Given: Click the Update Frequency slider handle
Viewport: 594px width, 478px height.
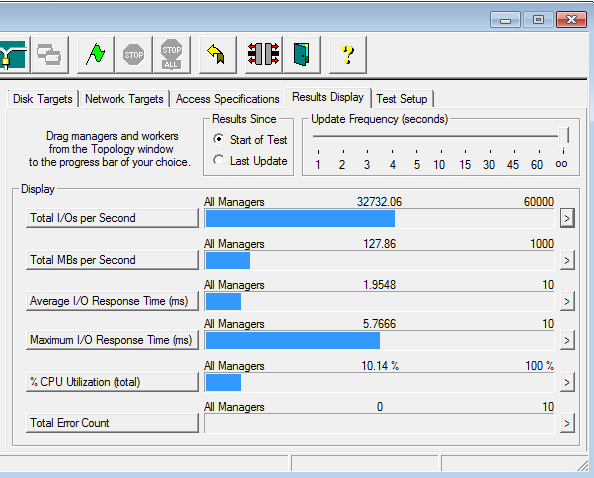Looking at the screenshot, I should (564, 137).
